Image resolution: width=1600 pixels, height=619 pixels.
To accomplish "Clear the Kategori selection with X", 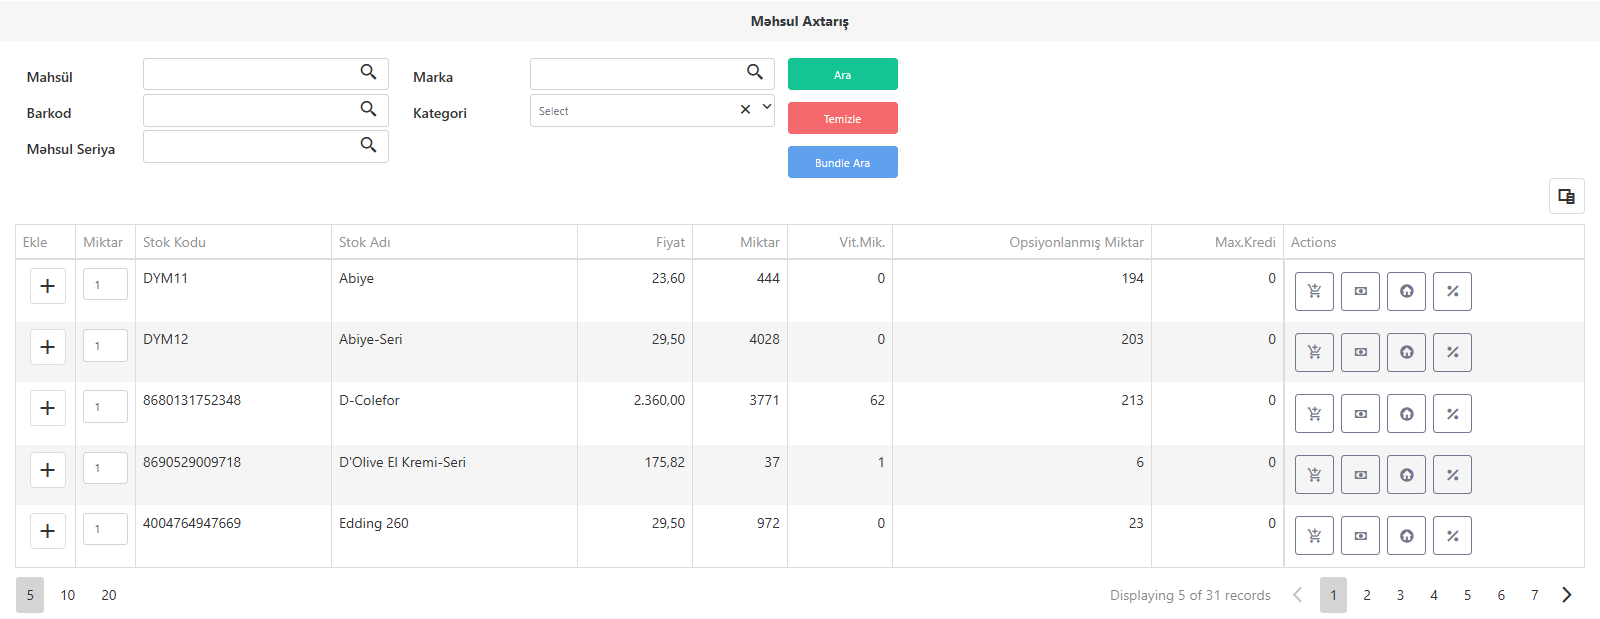I will coord(745,110).
